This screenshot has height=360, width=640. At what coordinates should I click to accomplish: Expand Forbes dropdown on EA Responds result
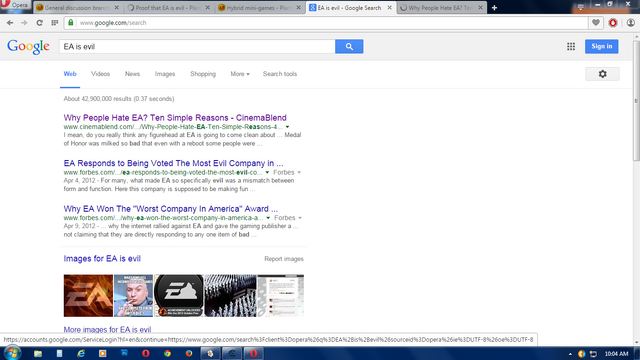pyautogui.click(x=287, y=173)
